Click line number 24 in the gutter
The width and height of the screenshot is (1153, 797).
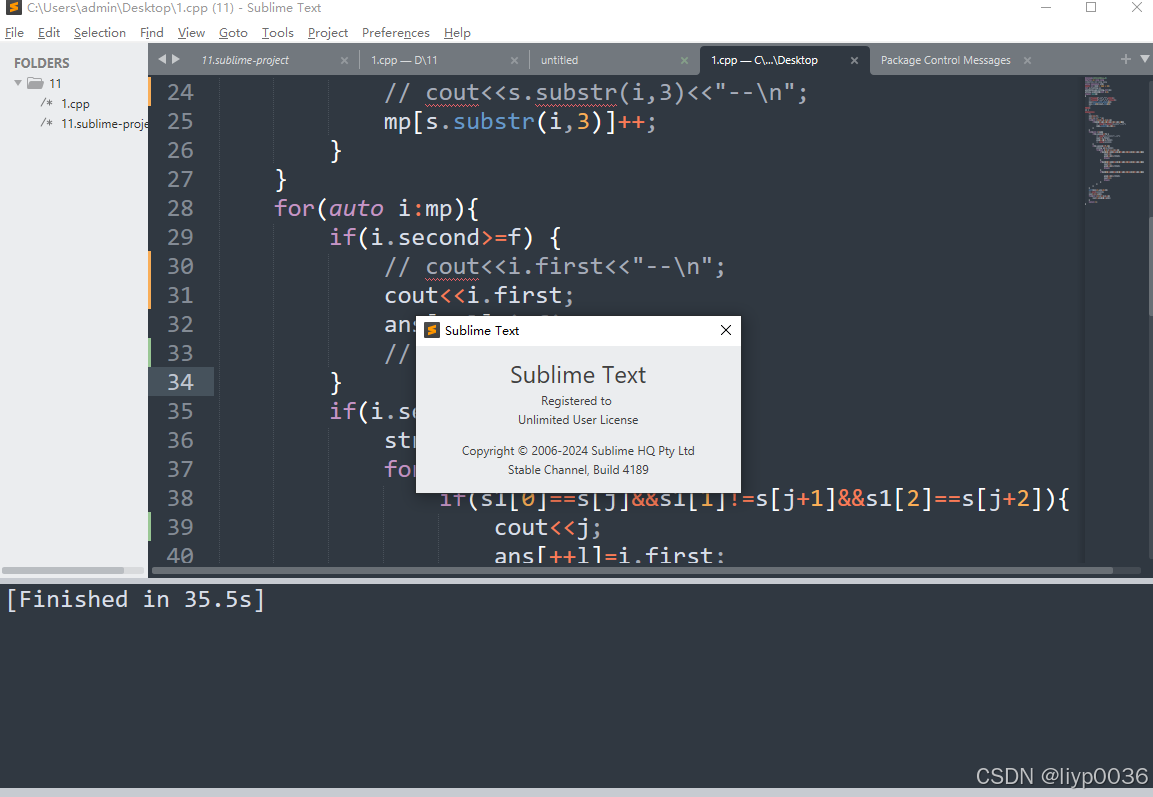(180, 93)
